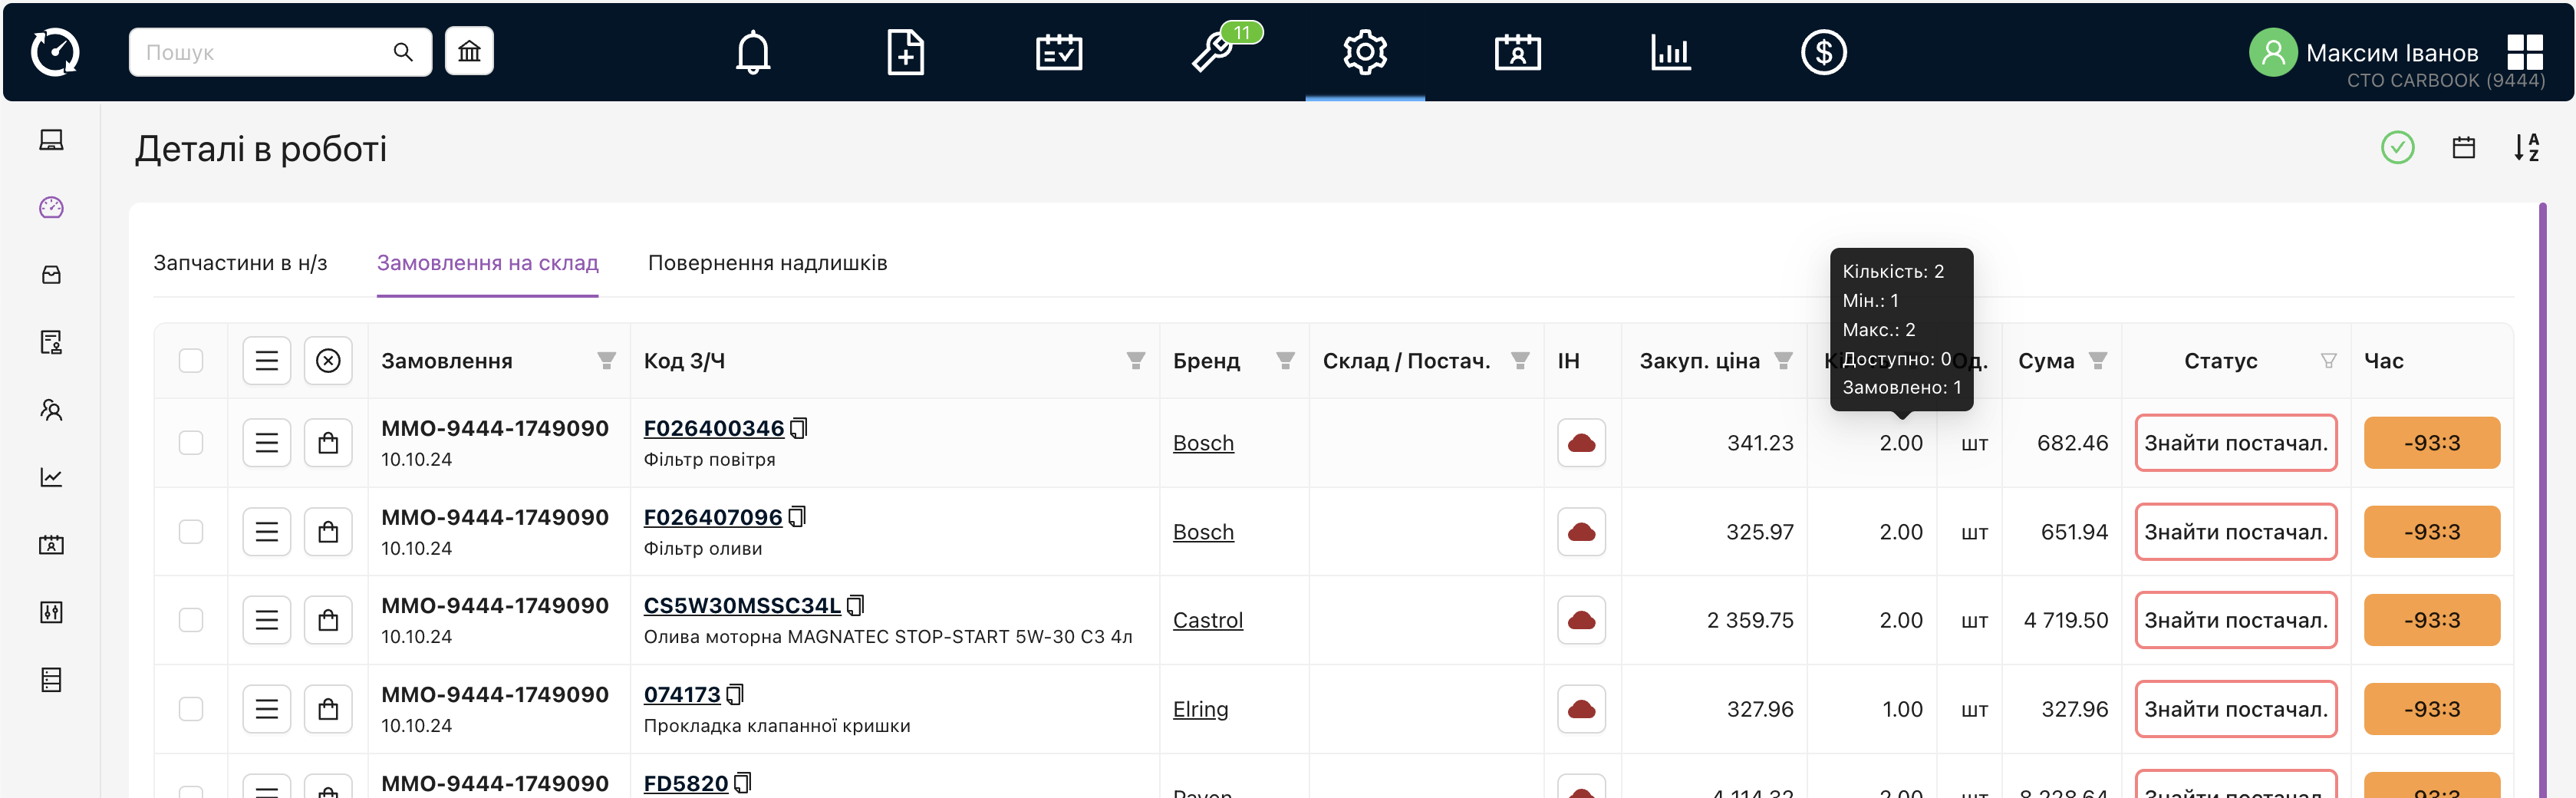Open the wrench icon with badge 11
This screenshot has width=2576, height=798.
[1212, 52]
